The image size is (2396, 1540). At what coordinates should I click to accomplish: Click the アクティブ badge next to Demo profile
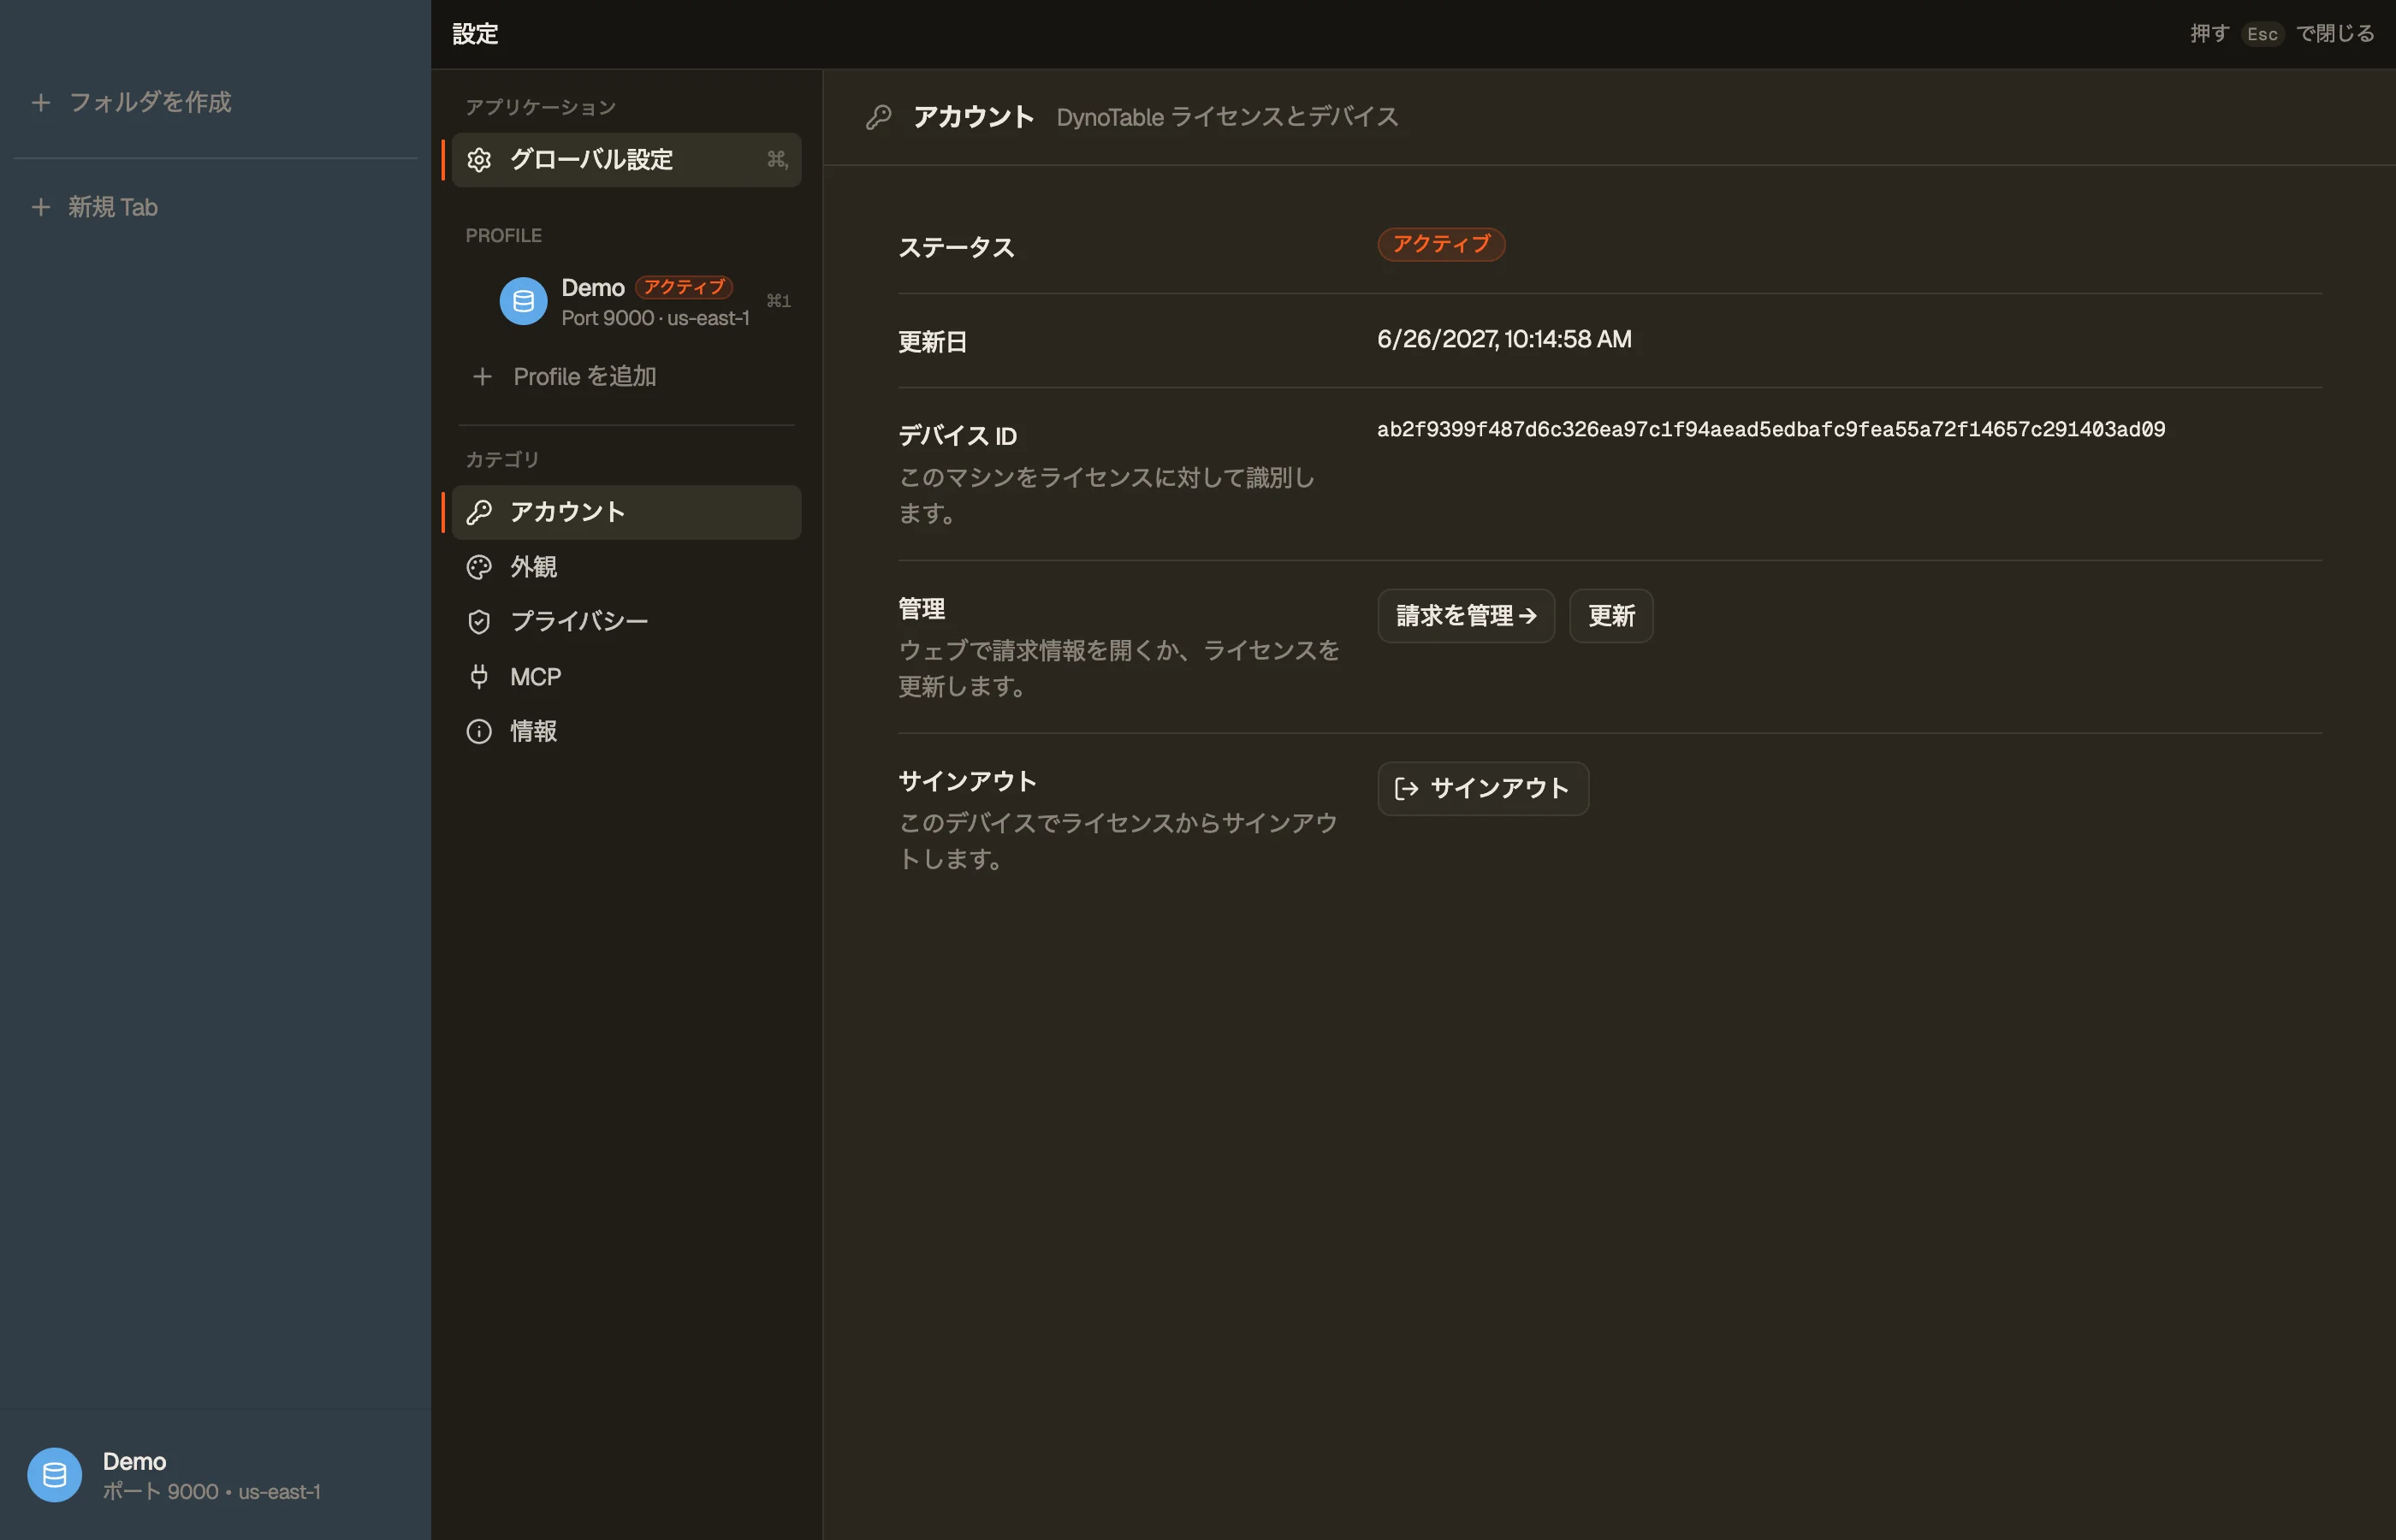tap(684, 288)
